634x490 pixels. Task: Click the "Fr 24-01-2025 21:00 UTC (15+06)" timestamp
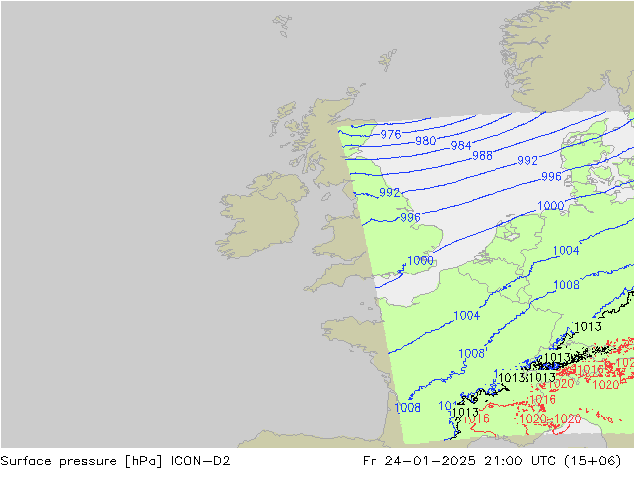[492, 461]
